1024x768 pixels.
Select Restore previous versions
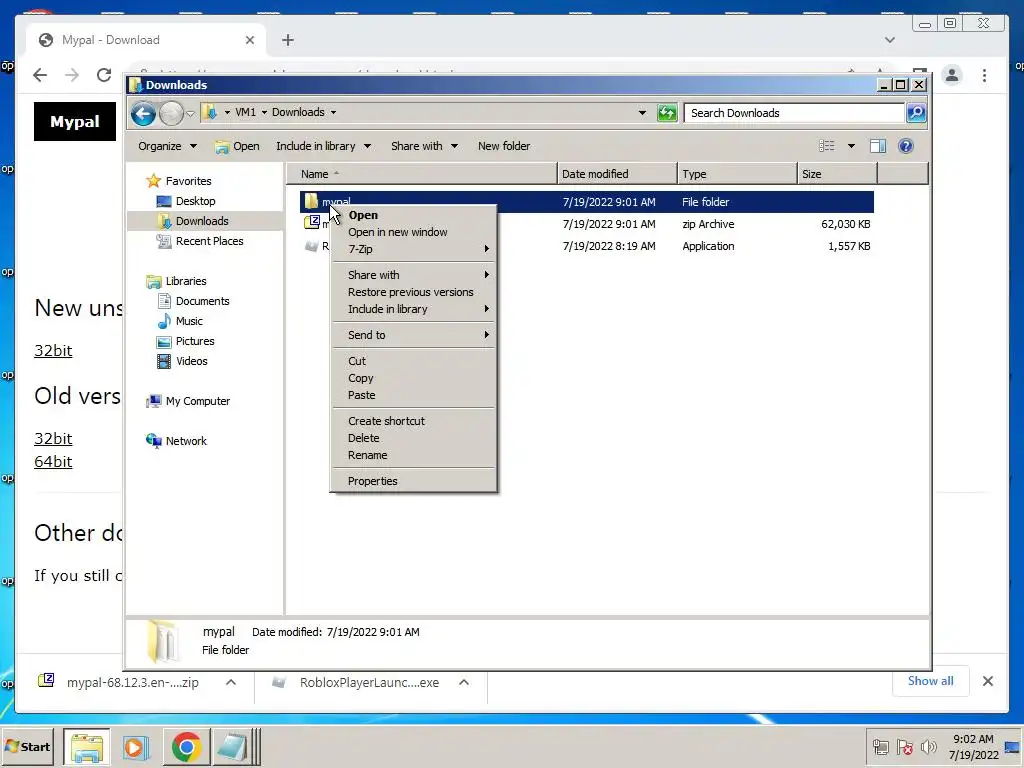tap(413, 292)
